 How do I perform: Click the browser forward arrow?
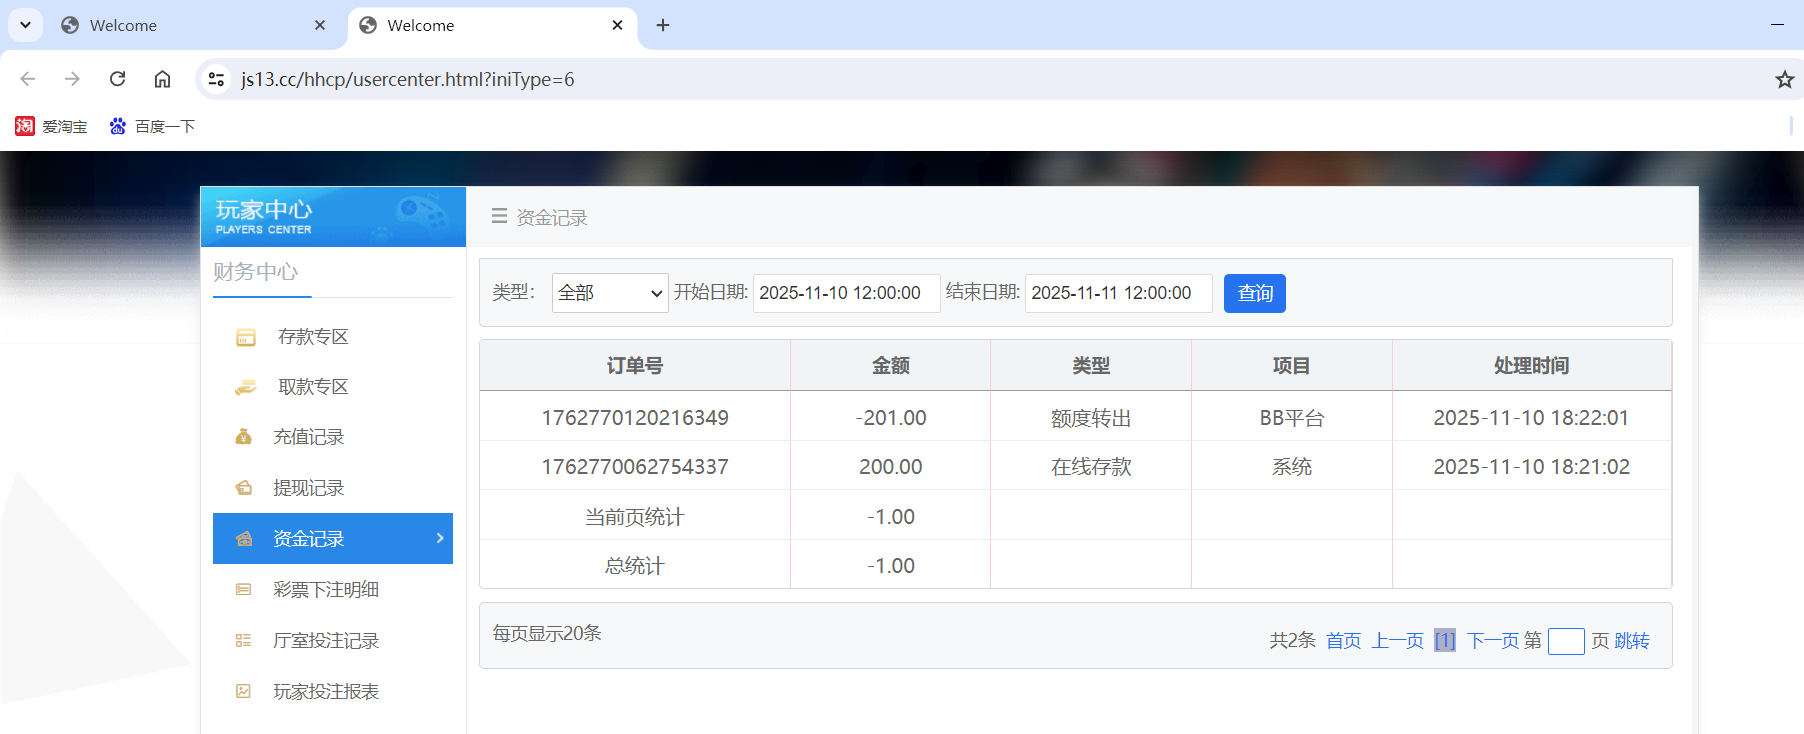coord(72,79)
